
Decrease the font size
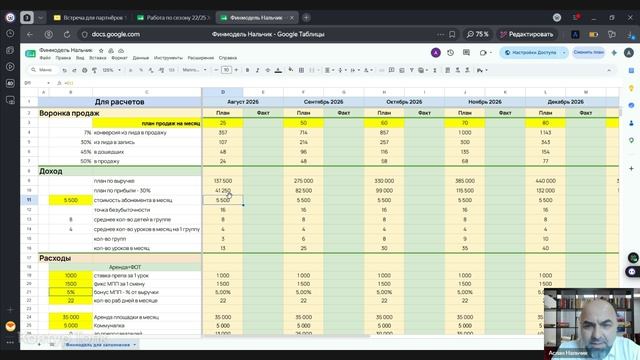tap(216, 70)
